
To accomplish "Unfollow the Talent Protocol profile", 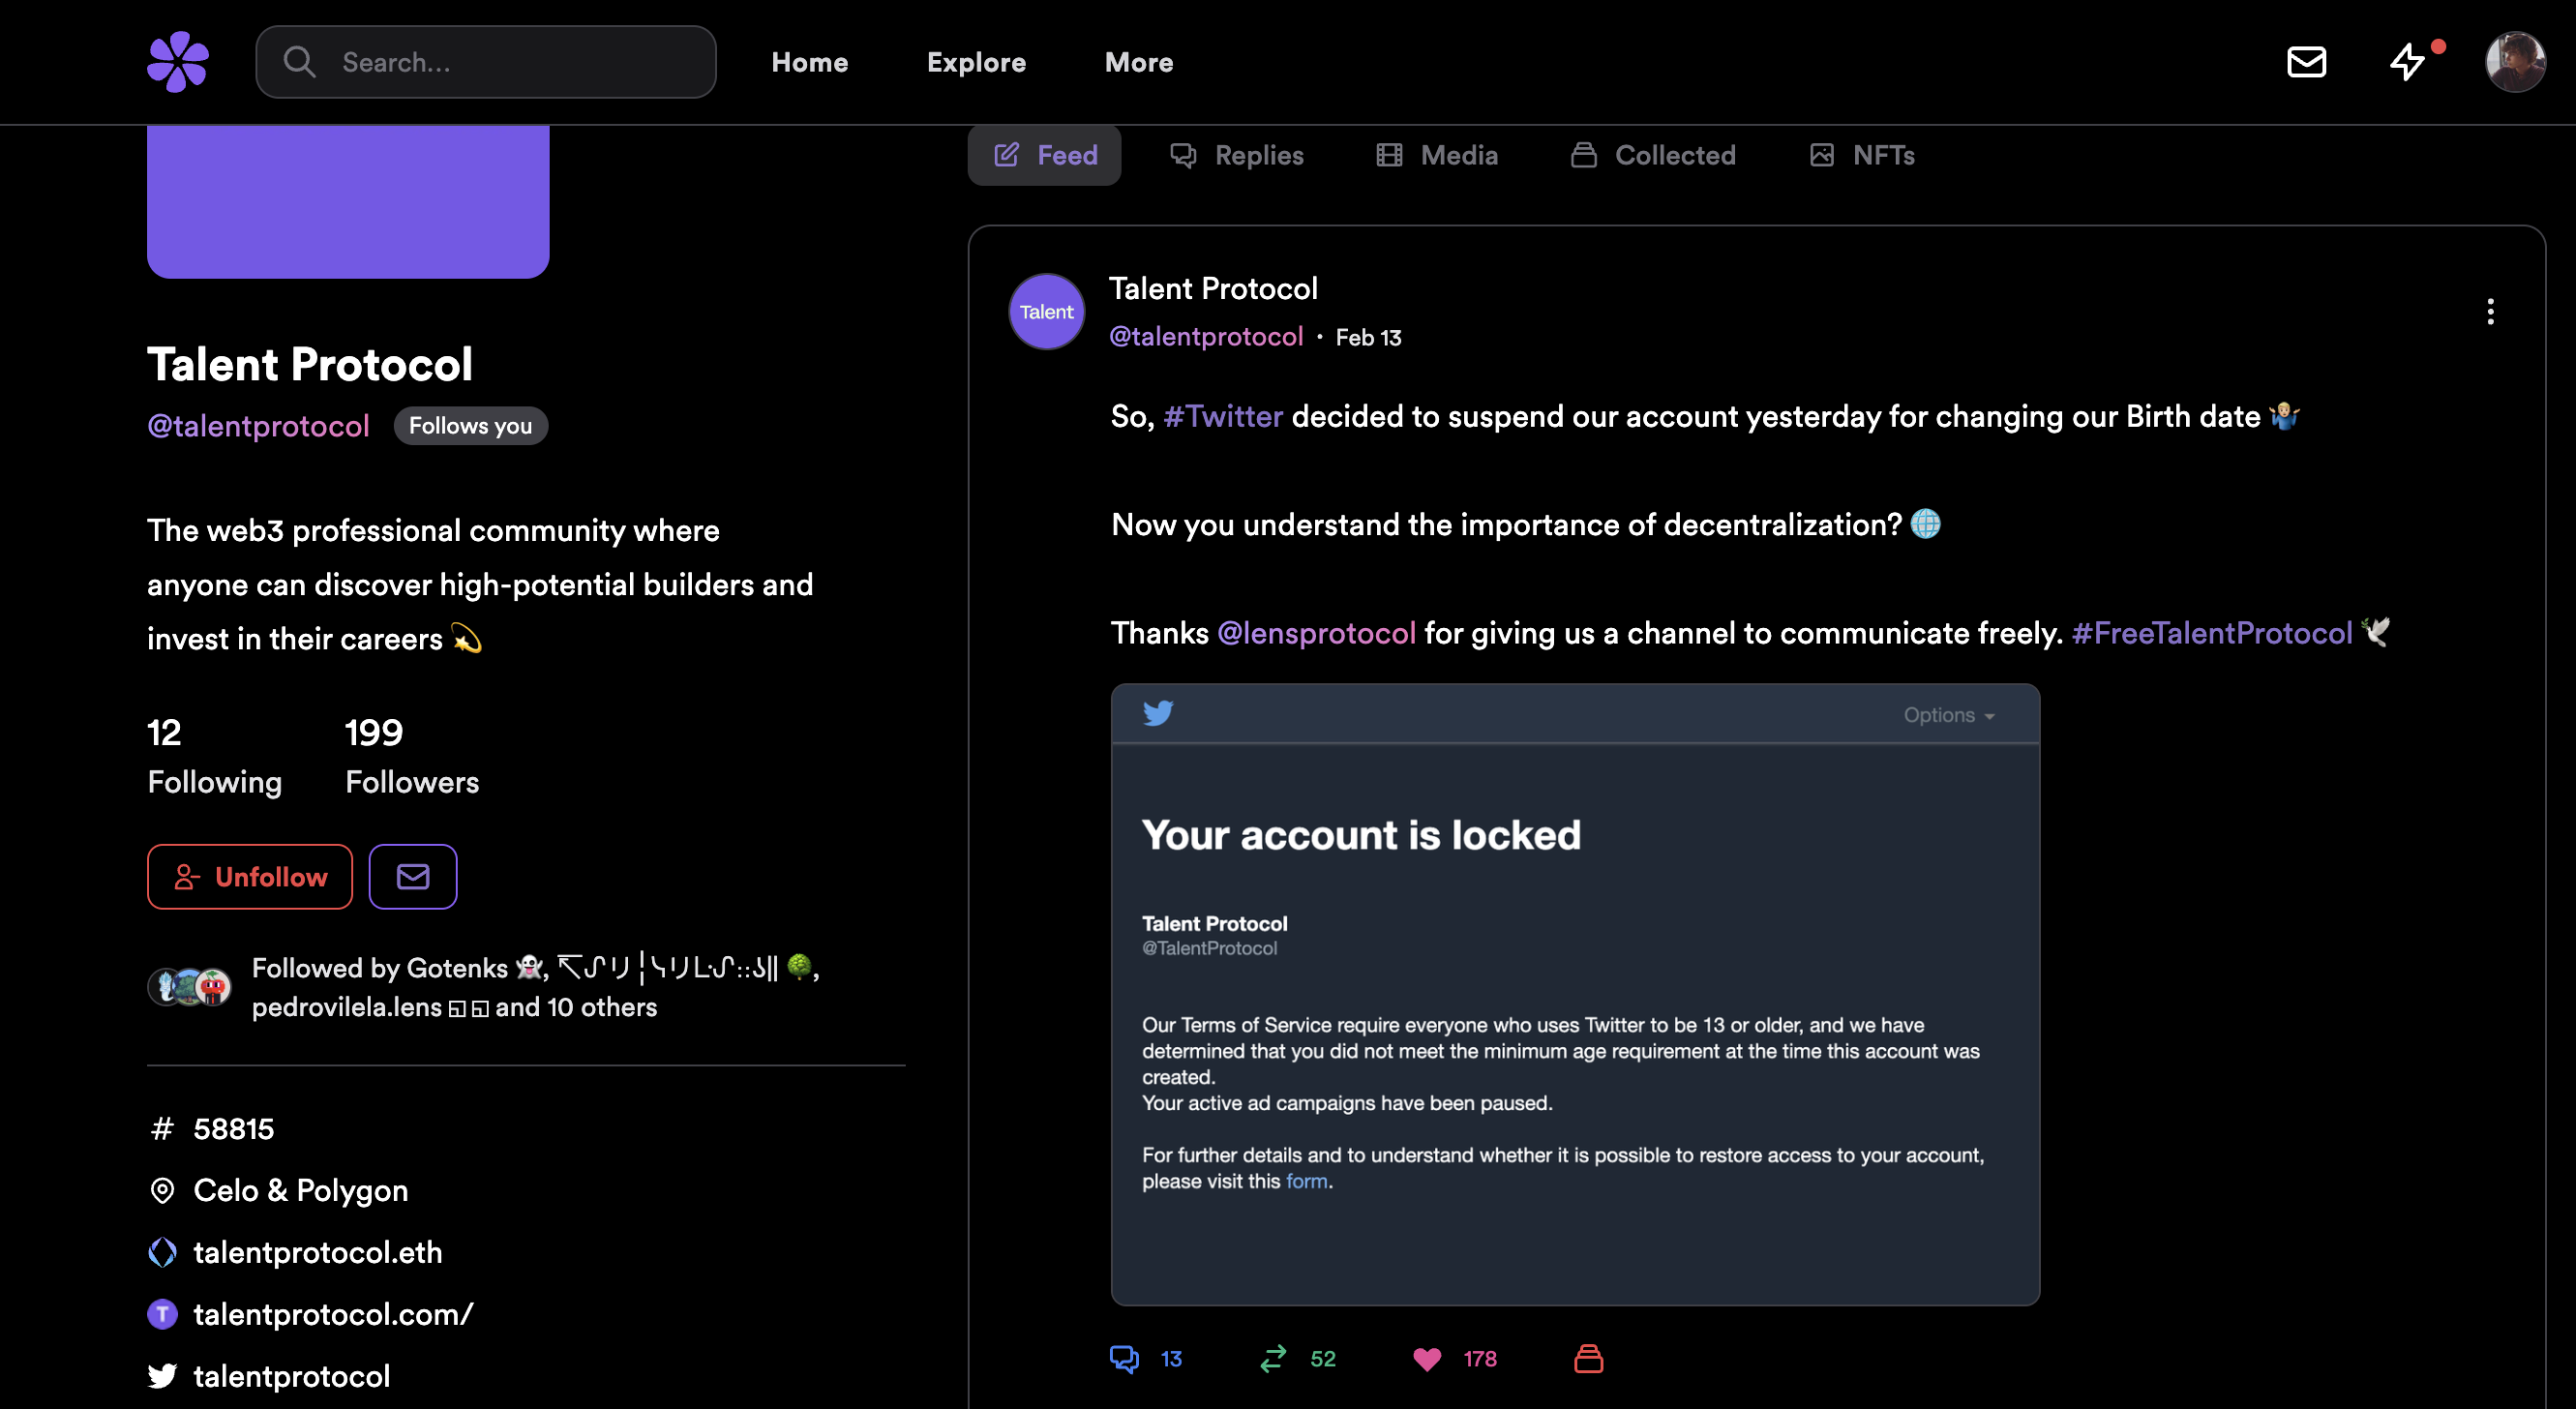I will pos(250,877).
